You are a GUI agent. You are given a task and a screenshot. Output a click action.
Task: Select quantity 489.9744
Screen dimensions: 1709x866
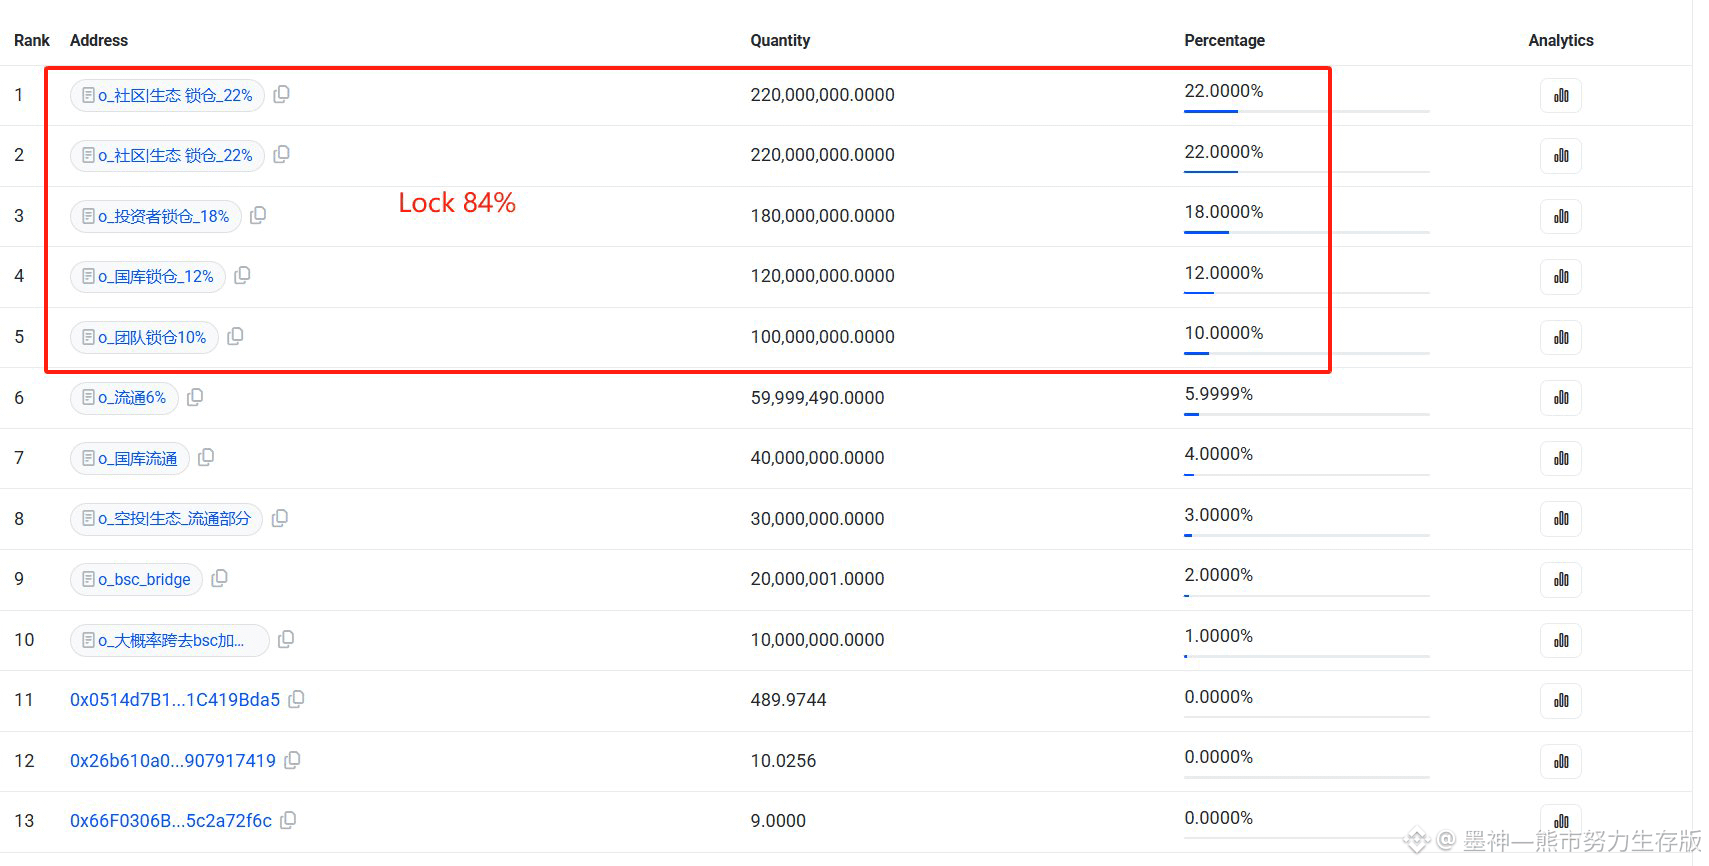click(789, 700)
